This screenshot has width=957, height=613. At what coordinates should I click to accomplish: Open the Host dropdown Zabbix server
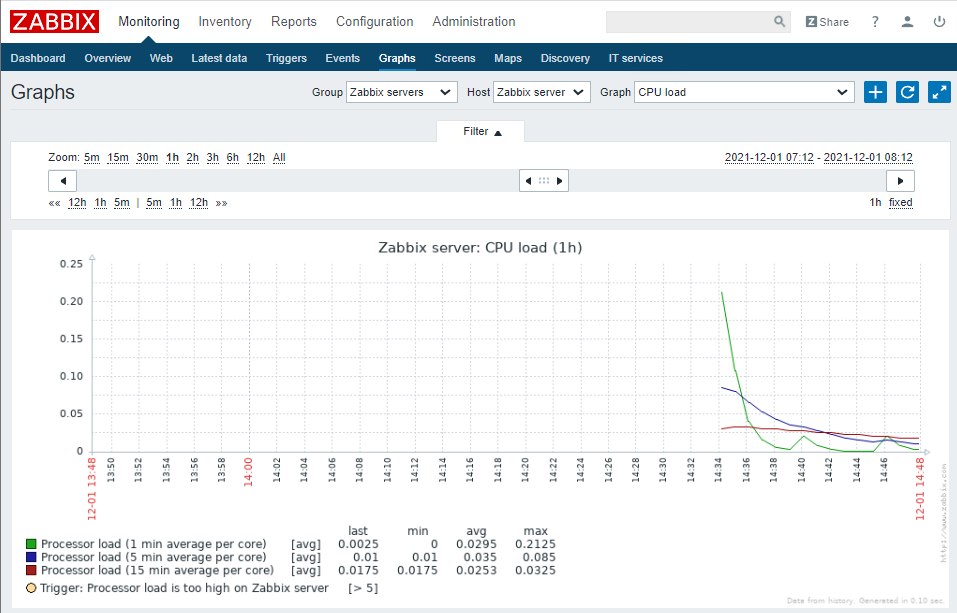click(x=541, y=92)
